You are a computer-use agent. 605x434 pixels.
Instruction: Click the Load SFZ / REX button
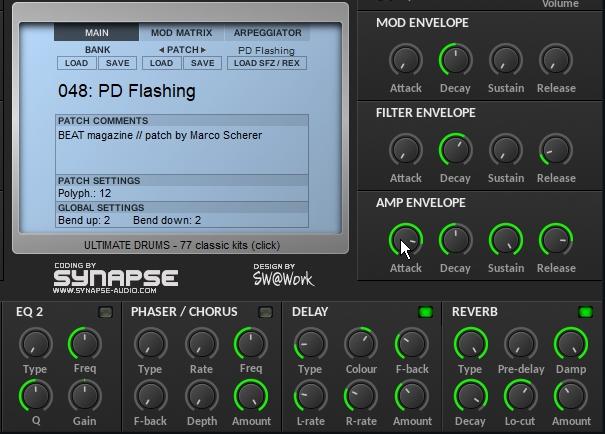coord(267,63)
